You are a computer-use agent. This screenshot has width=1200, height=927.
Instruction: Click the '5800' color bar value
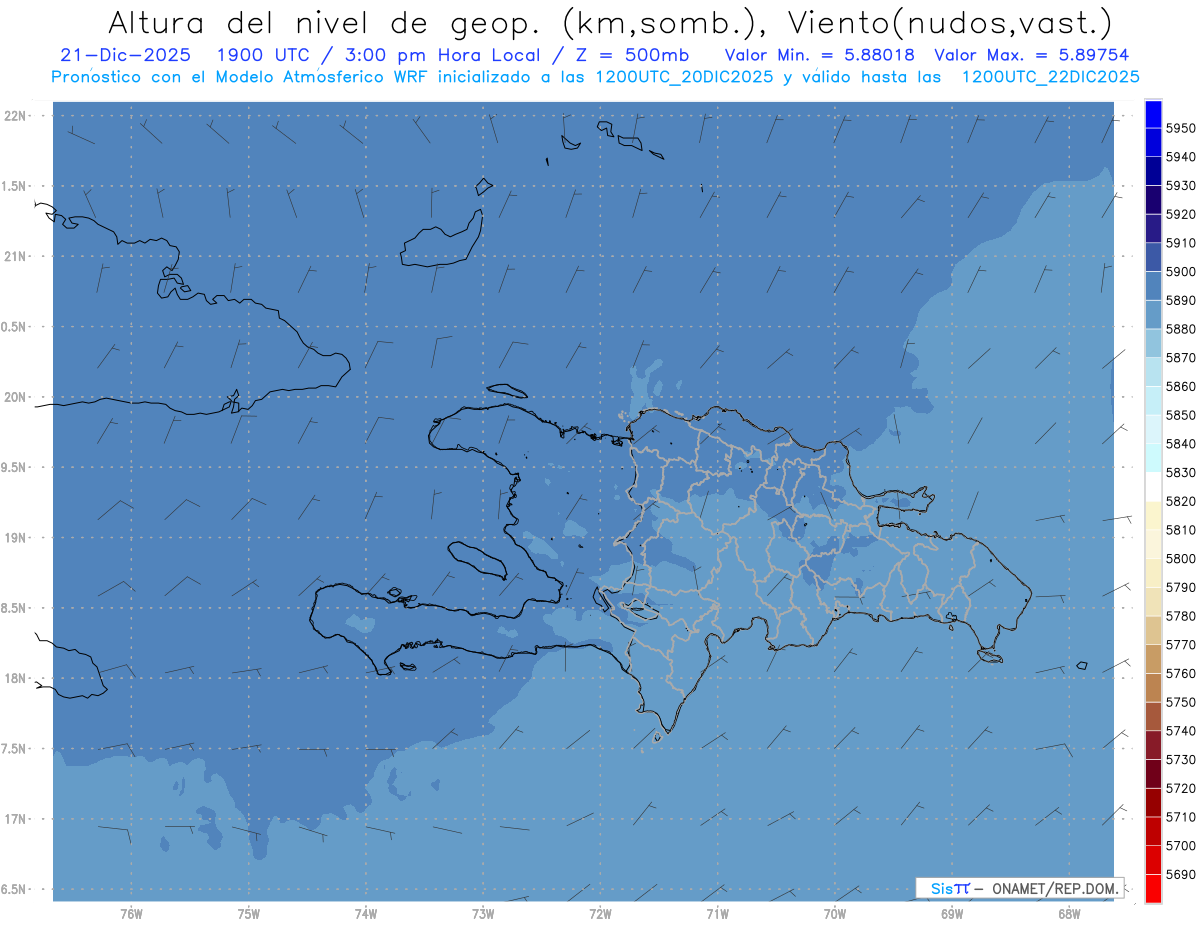click(x=1181, y=558)
